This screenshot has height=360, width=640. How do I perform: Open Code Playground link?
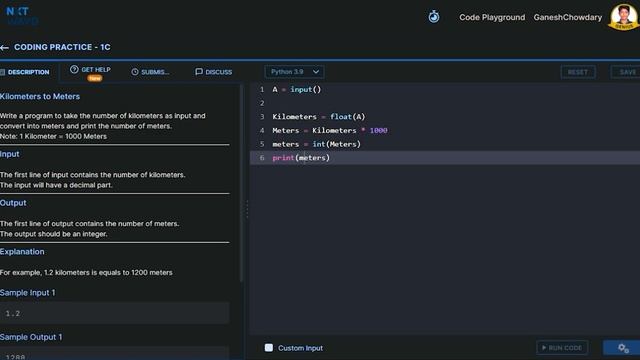[x=492, y=17]
